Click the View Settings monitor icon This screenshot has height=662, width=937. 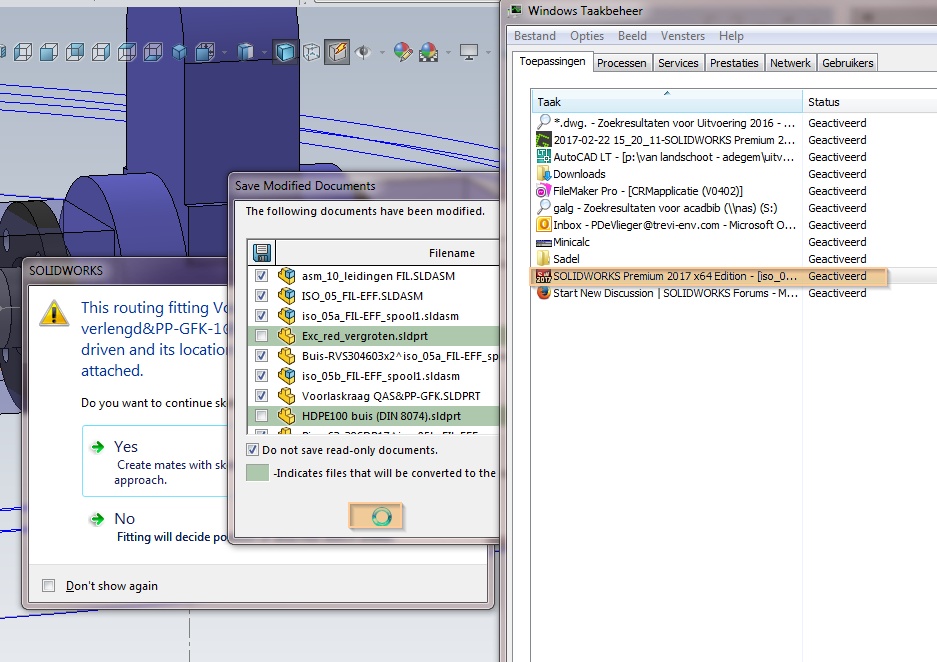468,52
